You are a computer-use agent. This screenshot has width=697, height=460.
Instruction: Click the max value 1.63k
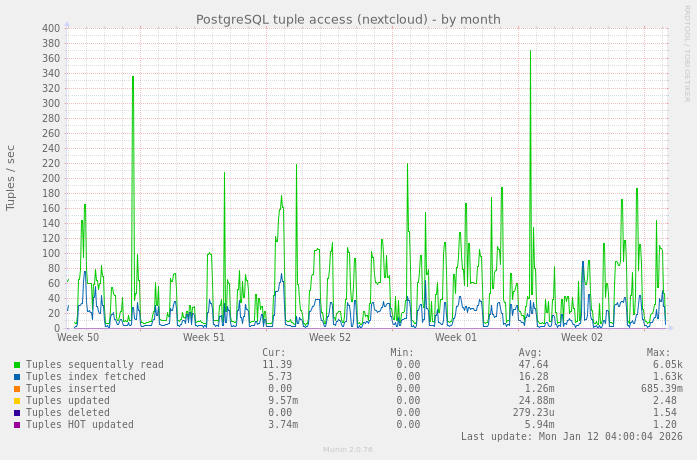[x=668, y=376]
